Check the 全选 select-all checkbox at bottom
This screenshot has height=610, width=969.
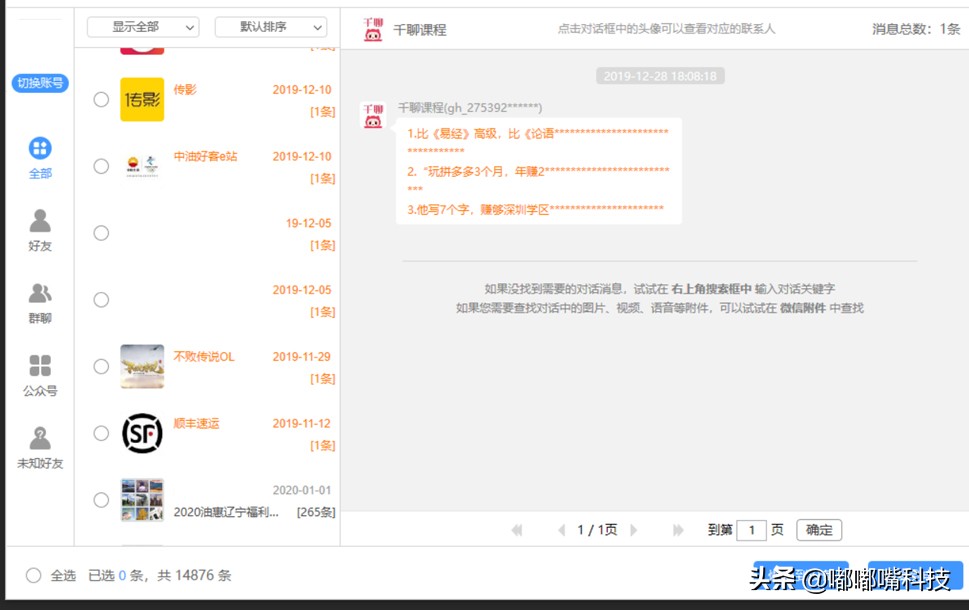[x=33, y=575]
